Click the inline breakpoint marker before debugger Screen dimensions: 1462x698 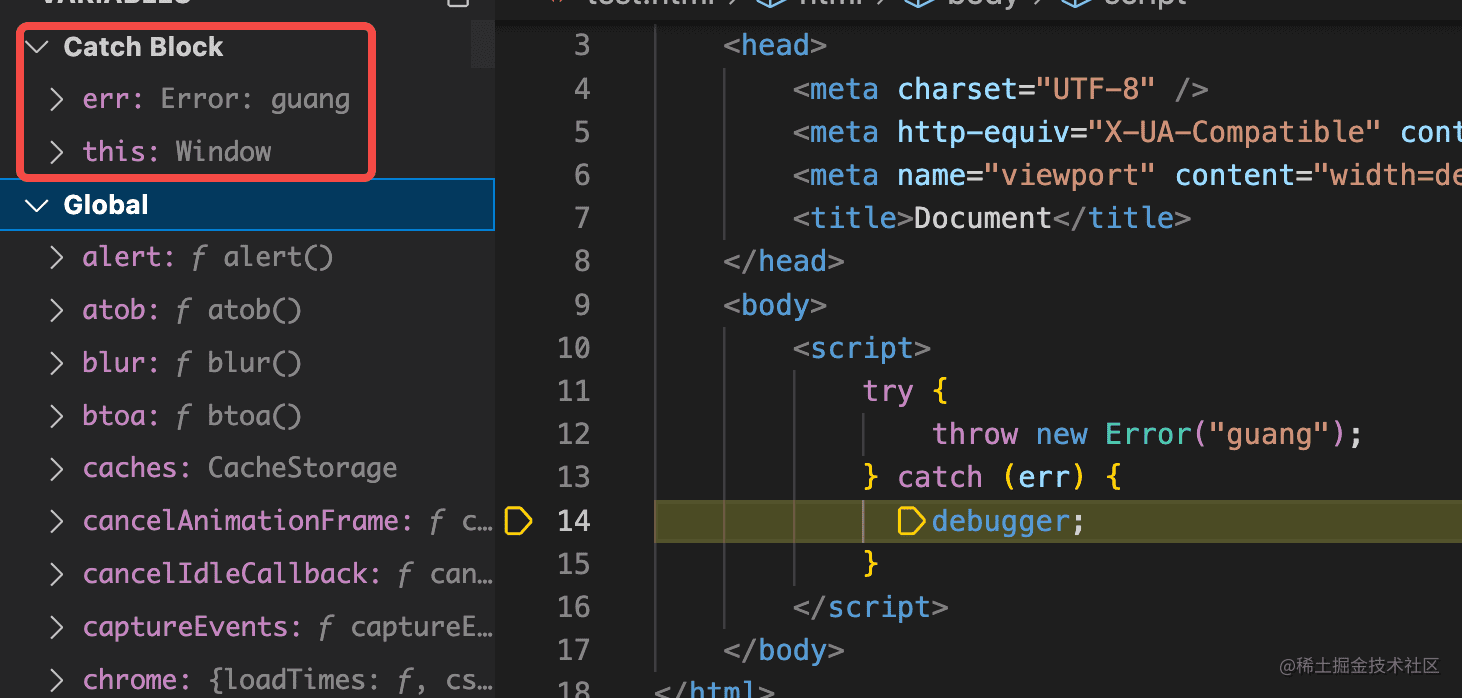tap(912, 521)
